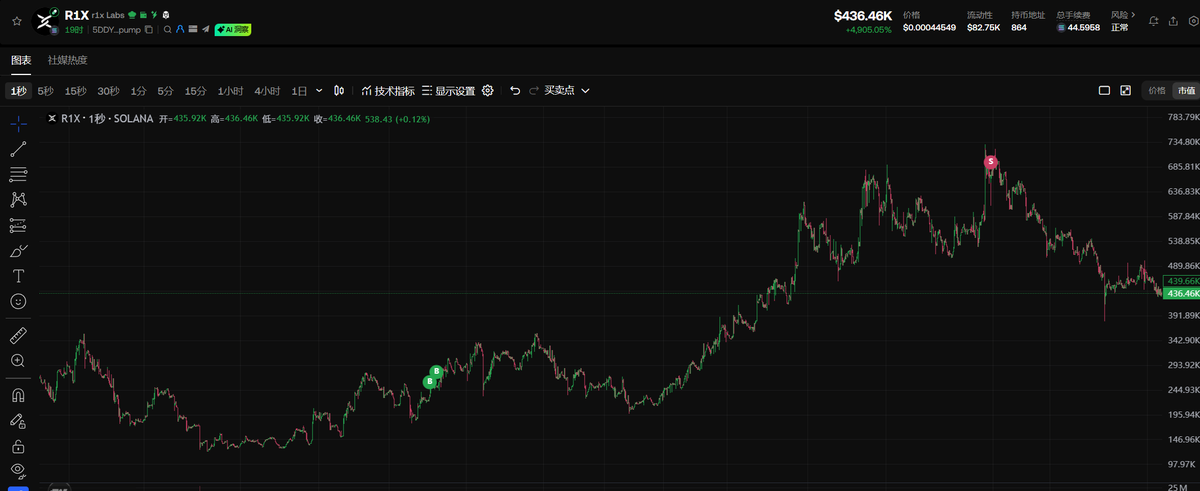Redo the chart action
Viewport: 1200px width, 491px height.
[x=533, y=91]
